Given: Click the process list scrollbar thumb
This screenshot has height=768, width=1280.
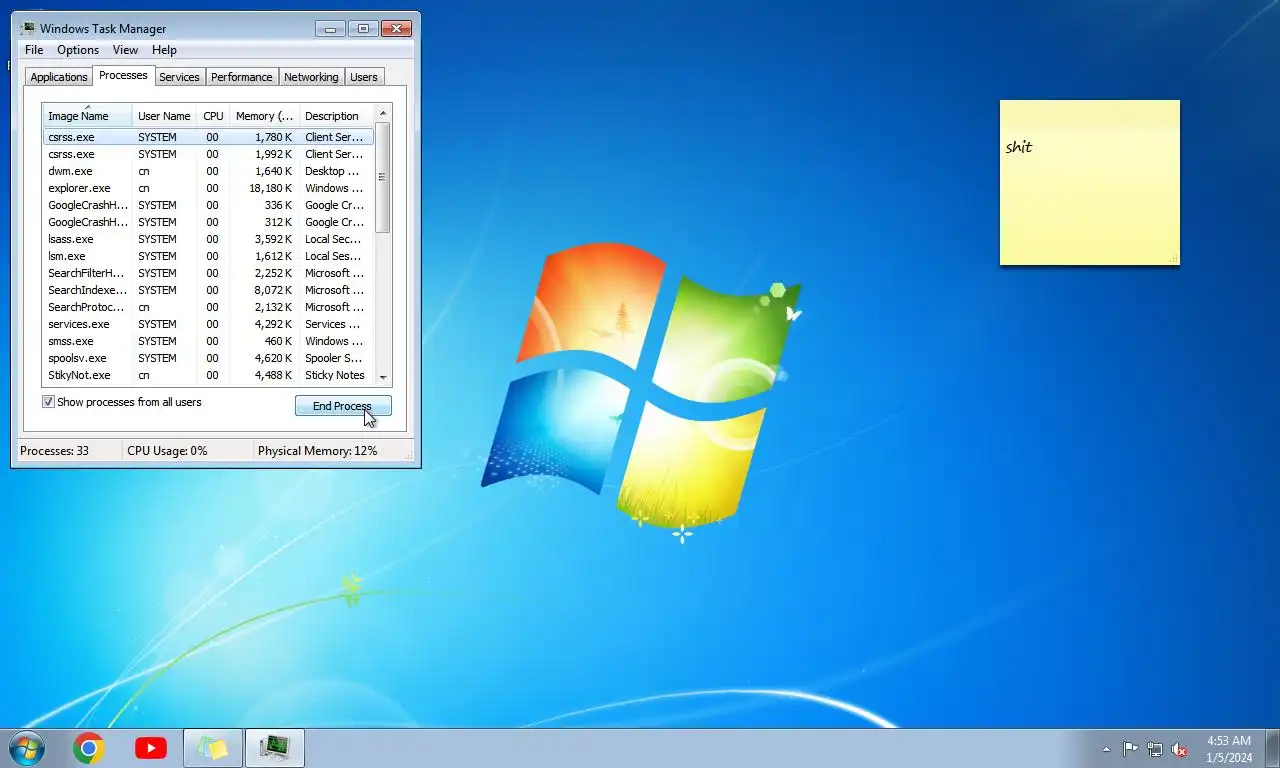Looking at the screenshot, I should pos(383,177).
